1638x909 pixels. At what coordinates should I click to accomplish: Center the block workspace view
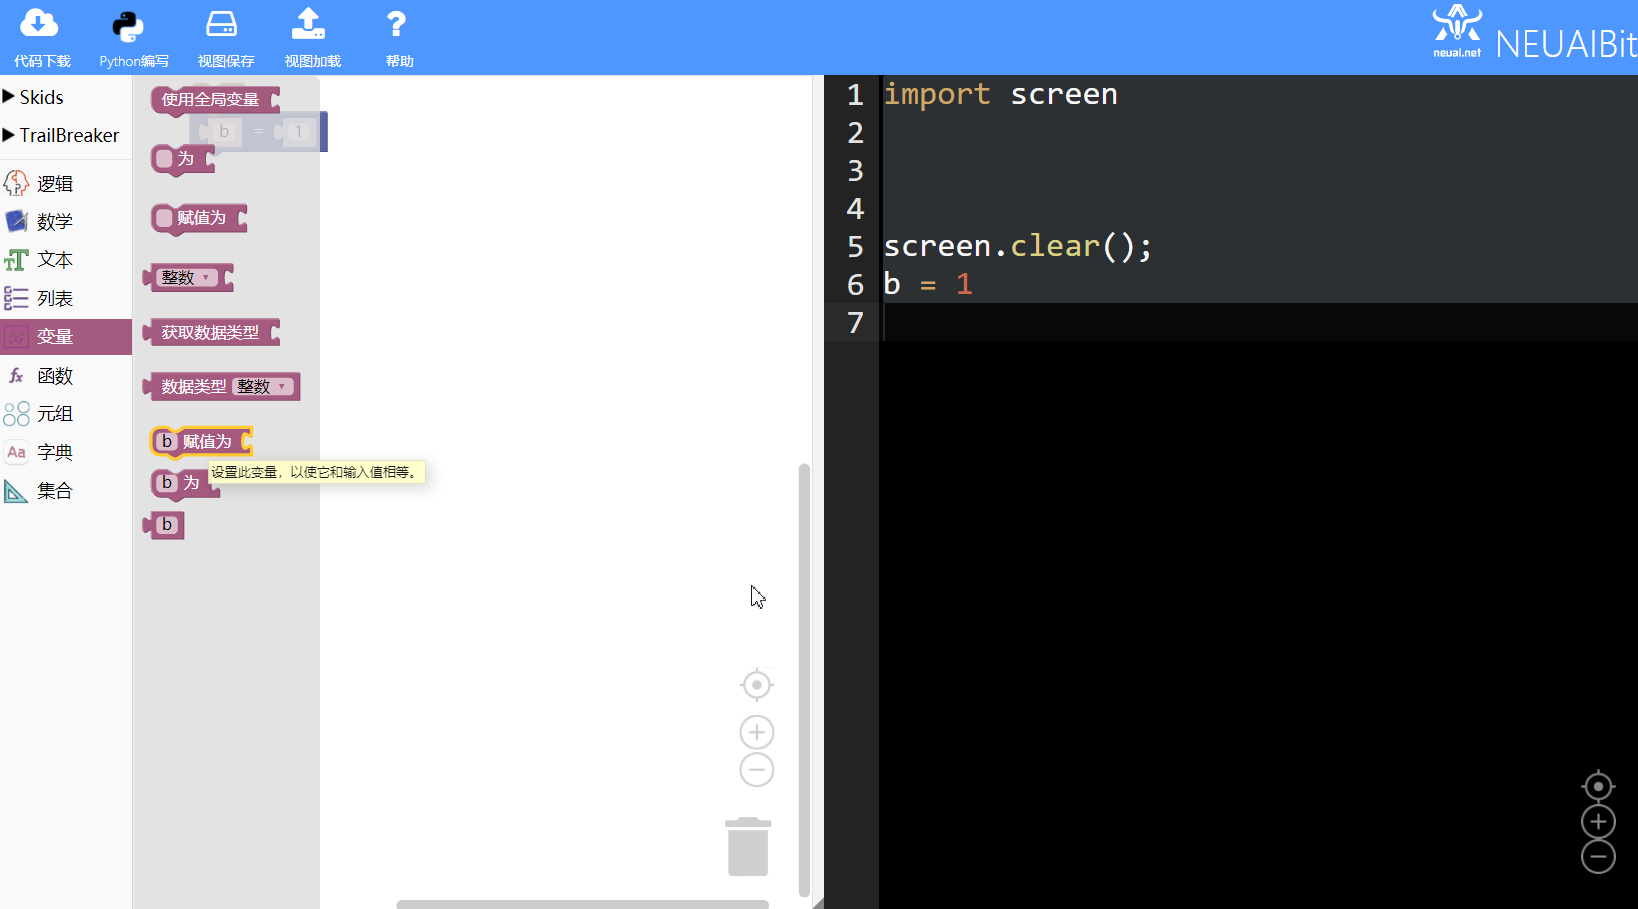pos(757,685)
